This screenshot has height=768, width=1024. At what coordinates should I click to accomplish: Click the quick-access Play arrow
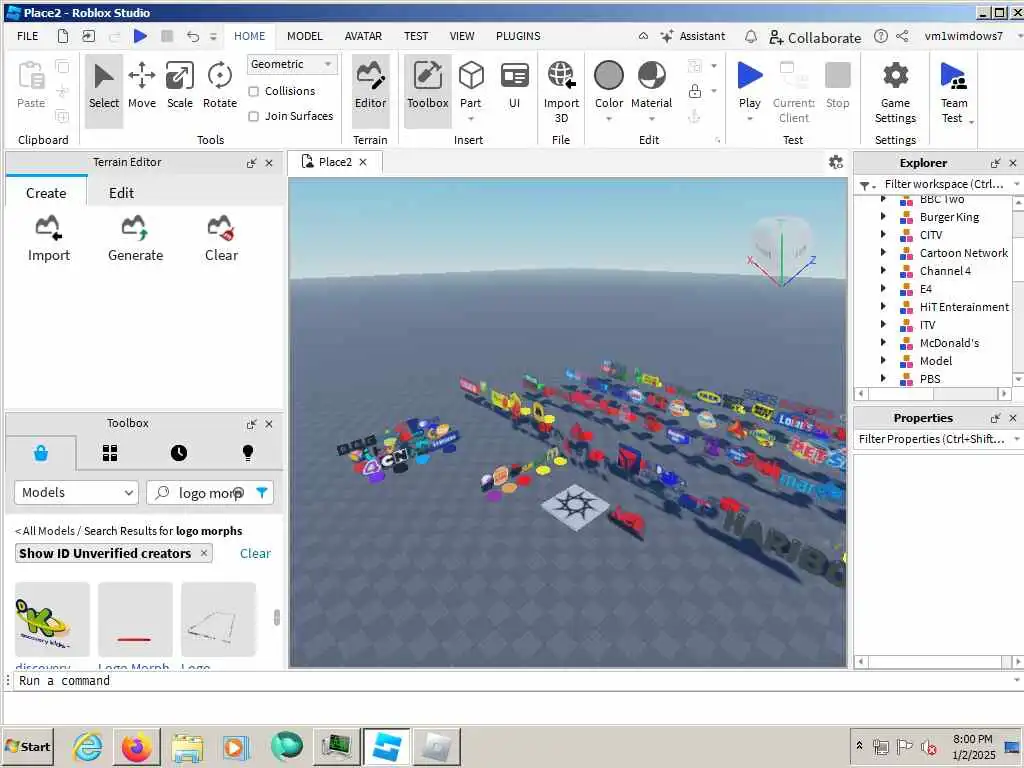[x=140, y=36]
